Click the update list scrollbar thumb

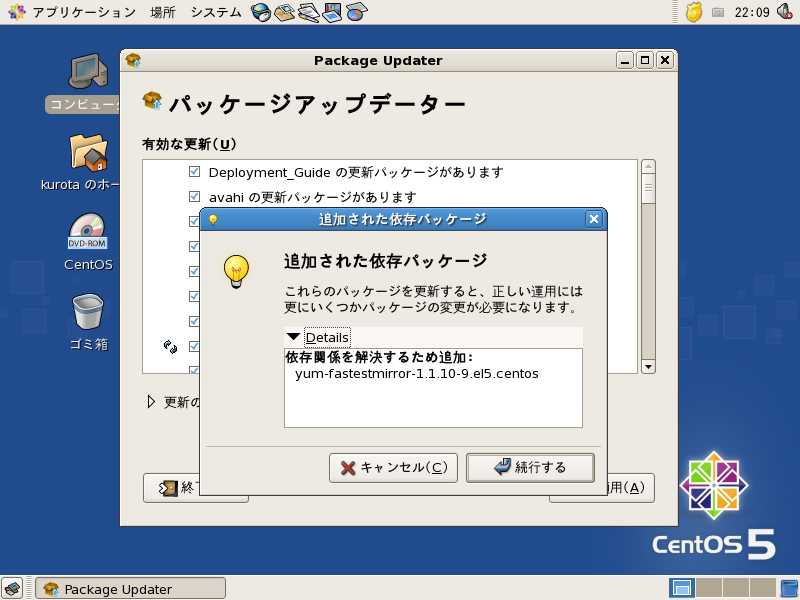pos(648,189)
